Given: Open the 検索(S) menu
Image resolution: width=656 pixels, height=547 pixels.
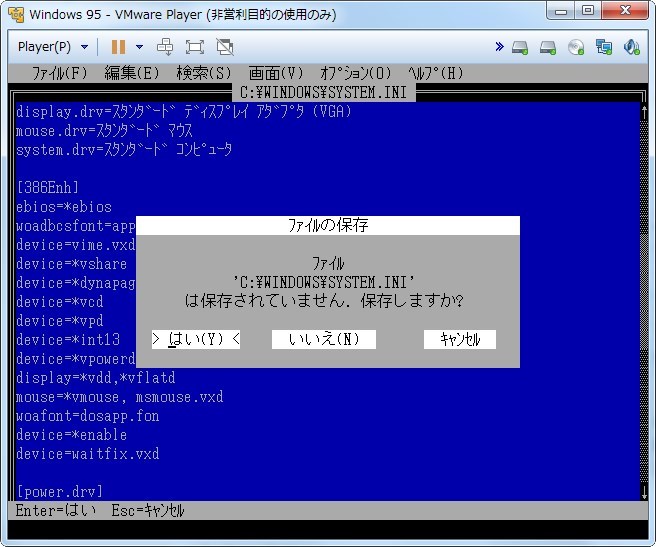Looking at the screenshot, I should pos(204,73).
